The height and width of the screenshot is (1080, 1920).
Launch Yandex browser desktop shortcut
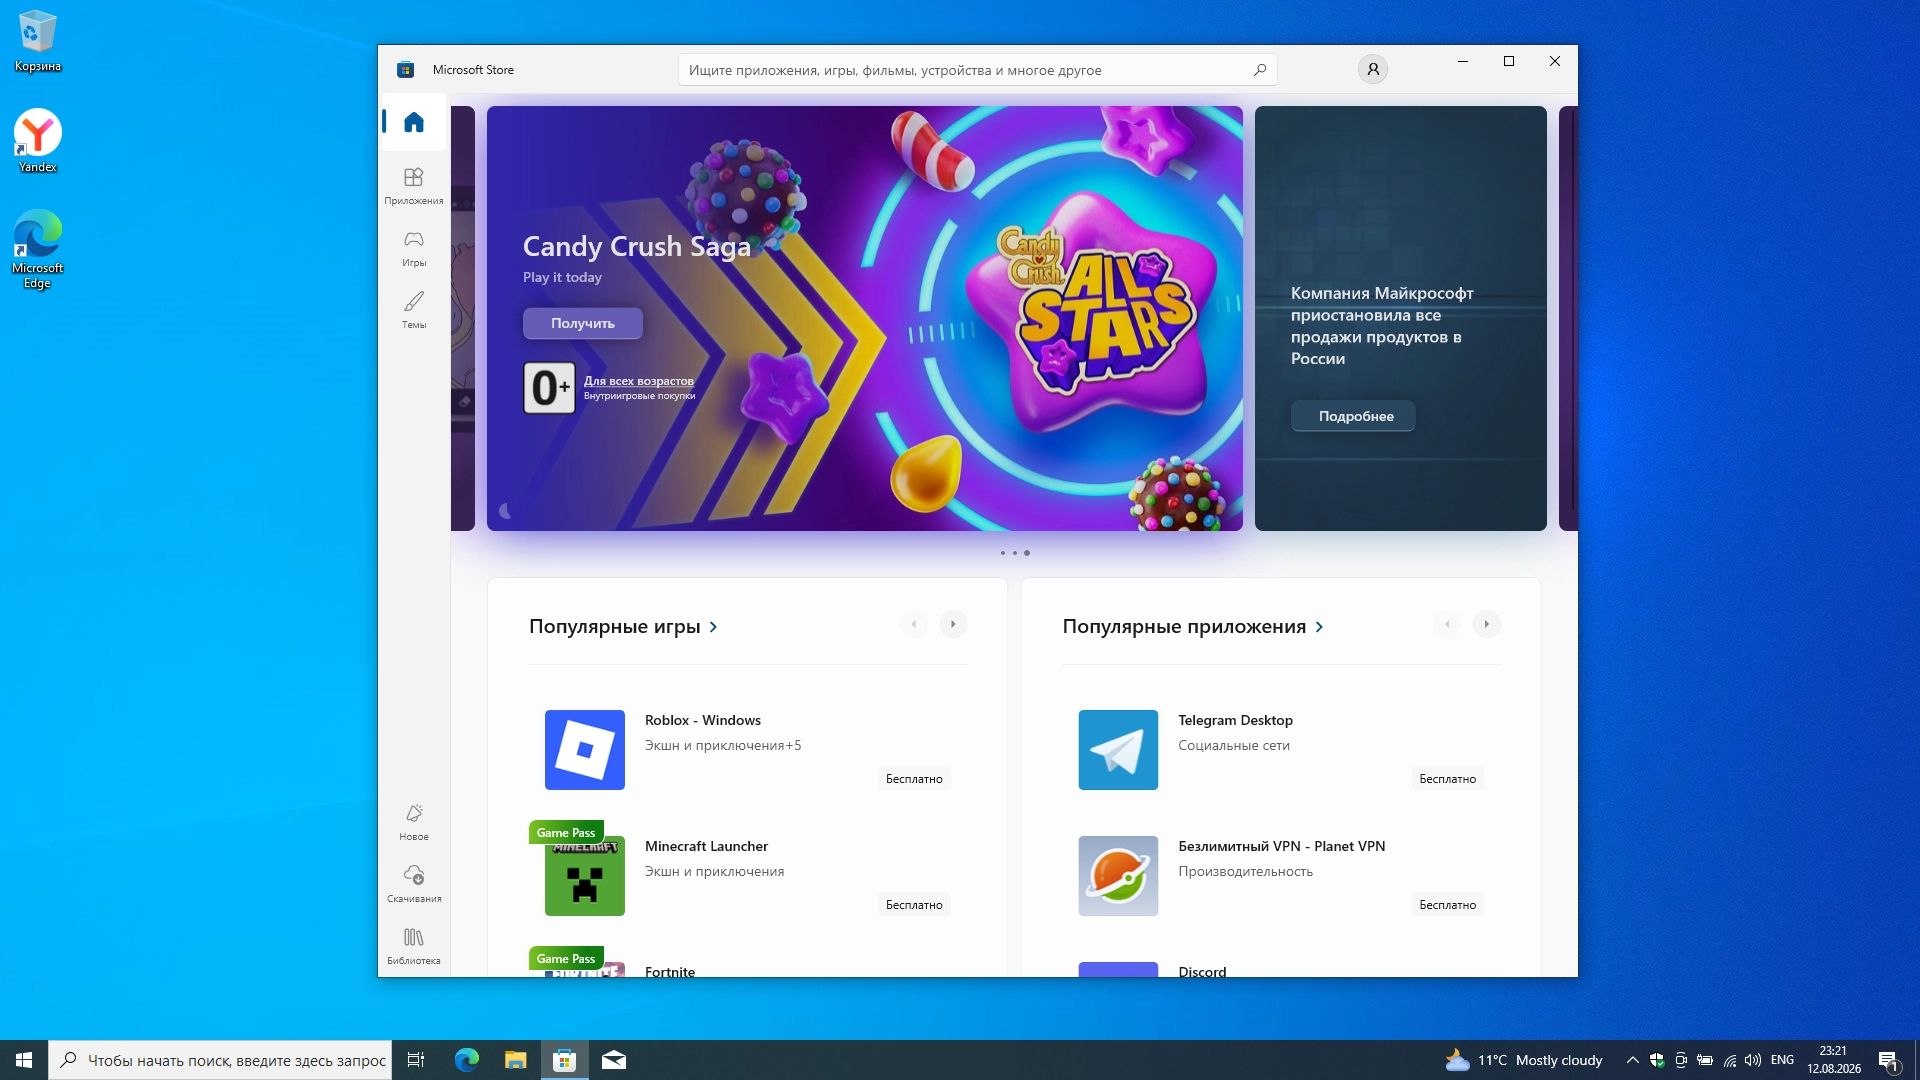[x=38, y=141]
